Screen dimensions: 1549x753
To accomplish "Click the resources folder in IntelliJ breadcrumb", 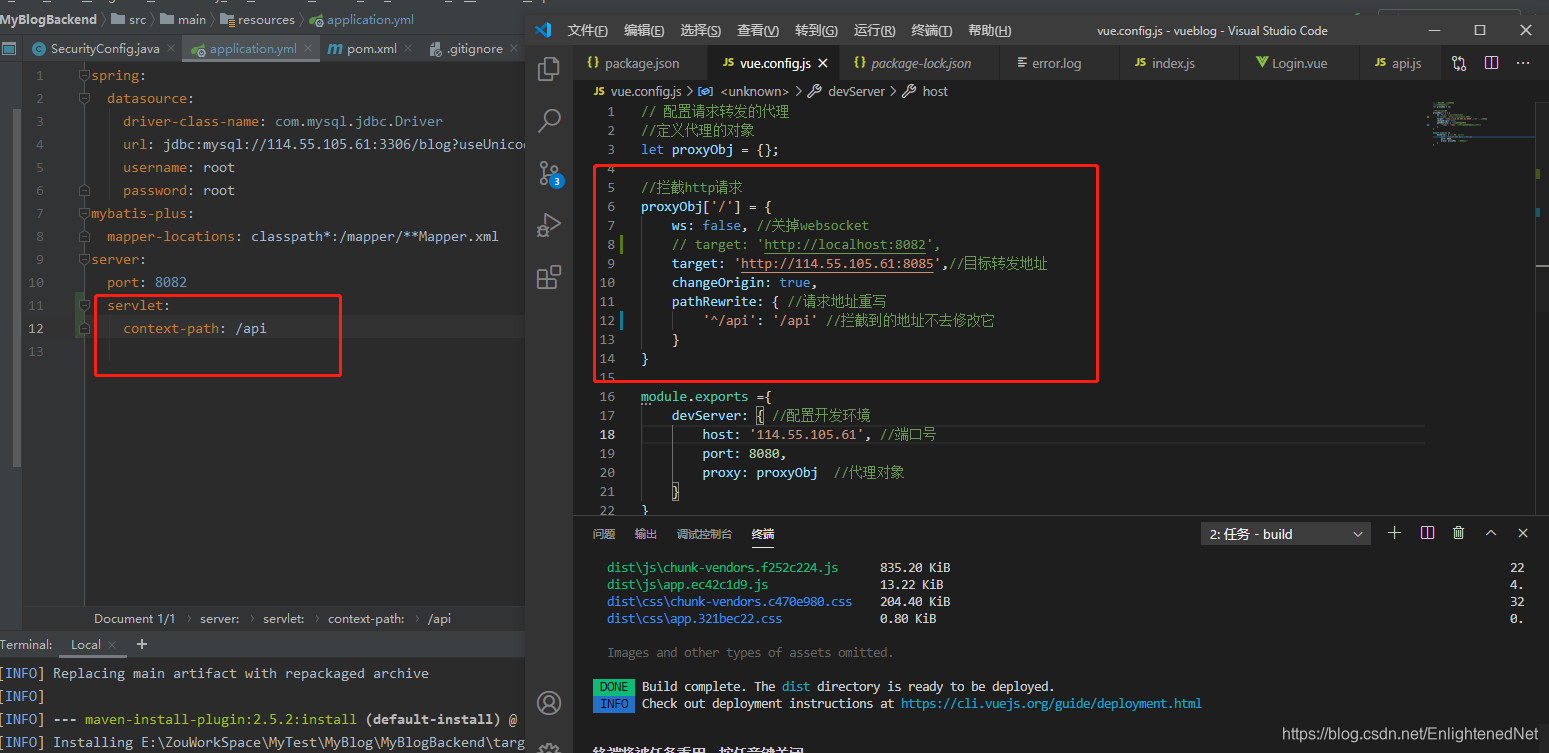I will [259, 19].
